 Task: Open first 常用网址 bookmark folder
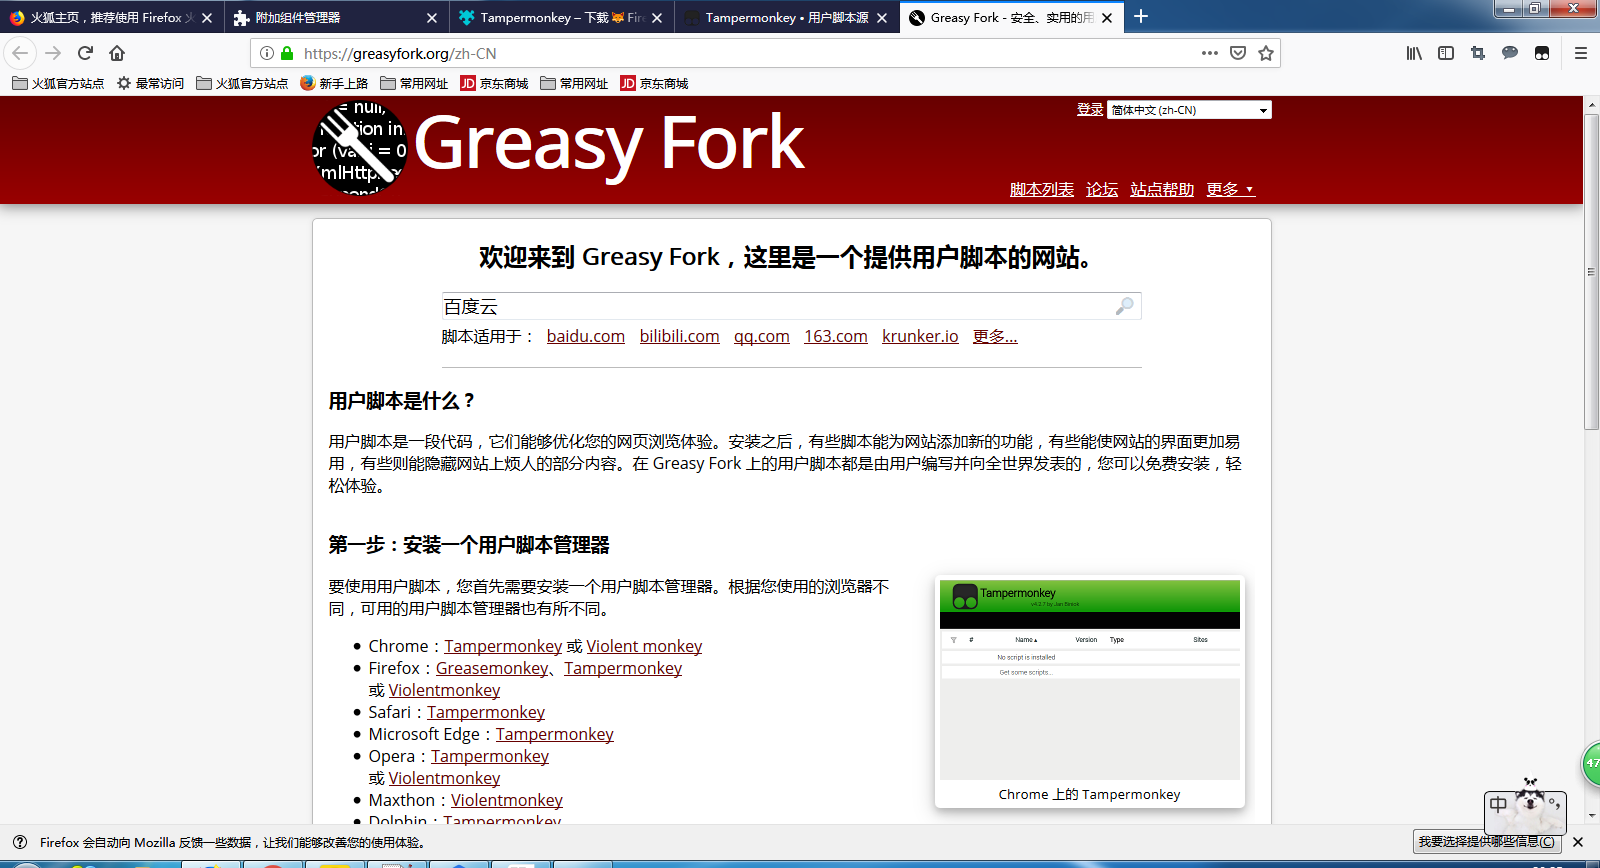coord(414,83)
